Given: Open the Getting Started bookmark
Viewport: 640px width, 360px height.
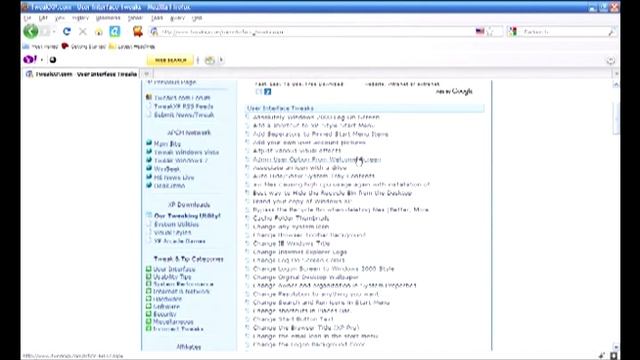Looking at the screenshot, I should [x=84, y=47].
